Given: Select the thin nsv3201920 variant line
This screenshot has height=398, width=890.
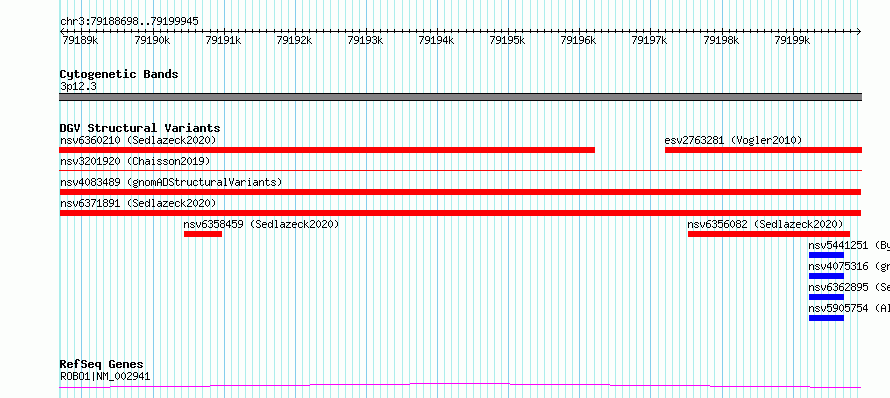Looking at the screenshot, I should [460, 170].
